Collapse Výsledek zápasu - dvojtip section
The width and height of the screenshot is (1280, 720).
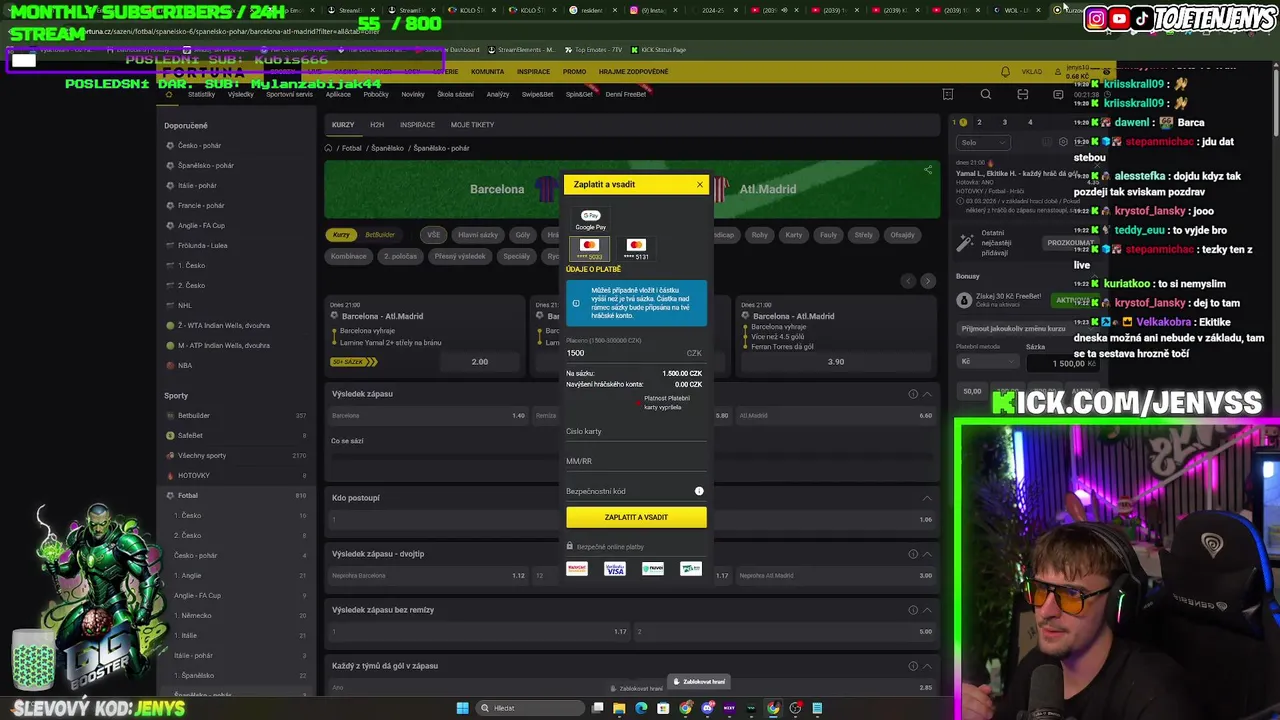click(x=927, y=554)
